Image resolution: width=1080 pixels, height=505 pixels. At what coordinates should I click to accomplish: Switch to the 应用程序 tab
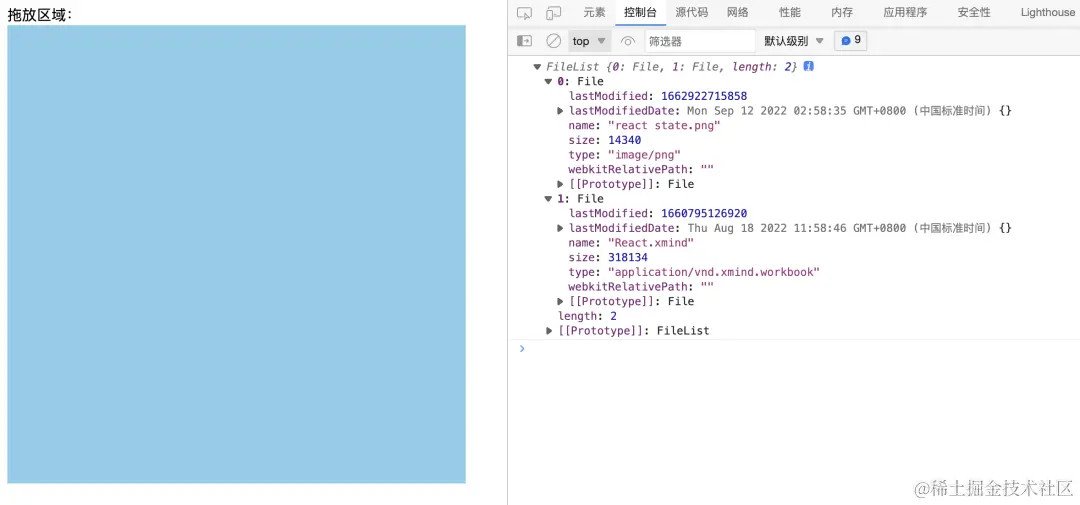(x=904, y=12)
